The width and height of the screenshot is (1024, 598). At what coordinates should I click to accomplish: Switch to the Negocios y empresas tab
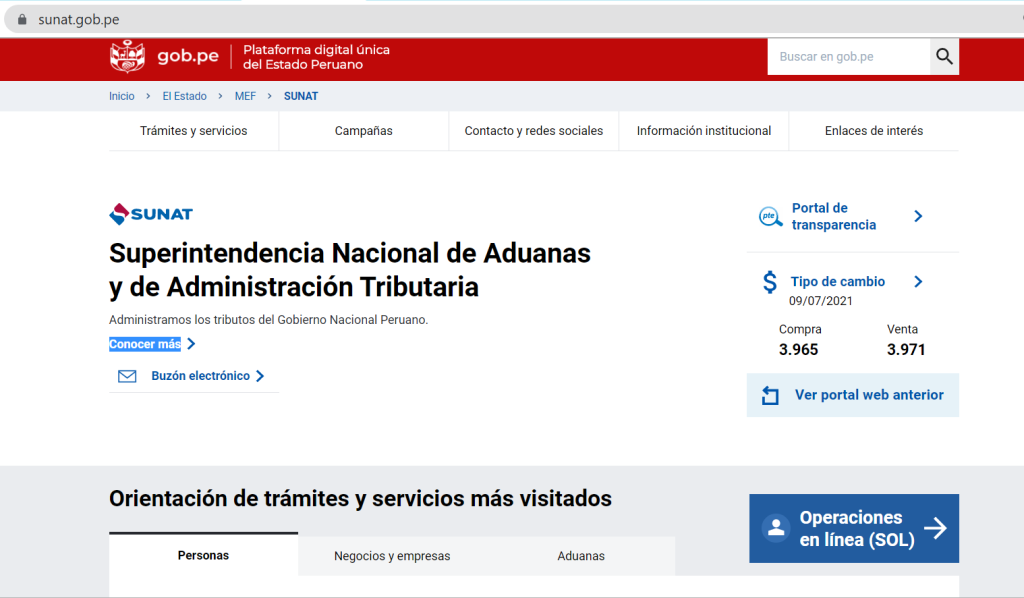[392, 556]
